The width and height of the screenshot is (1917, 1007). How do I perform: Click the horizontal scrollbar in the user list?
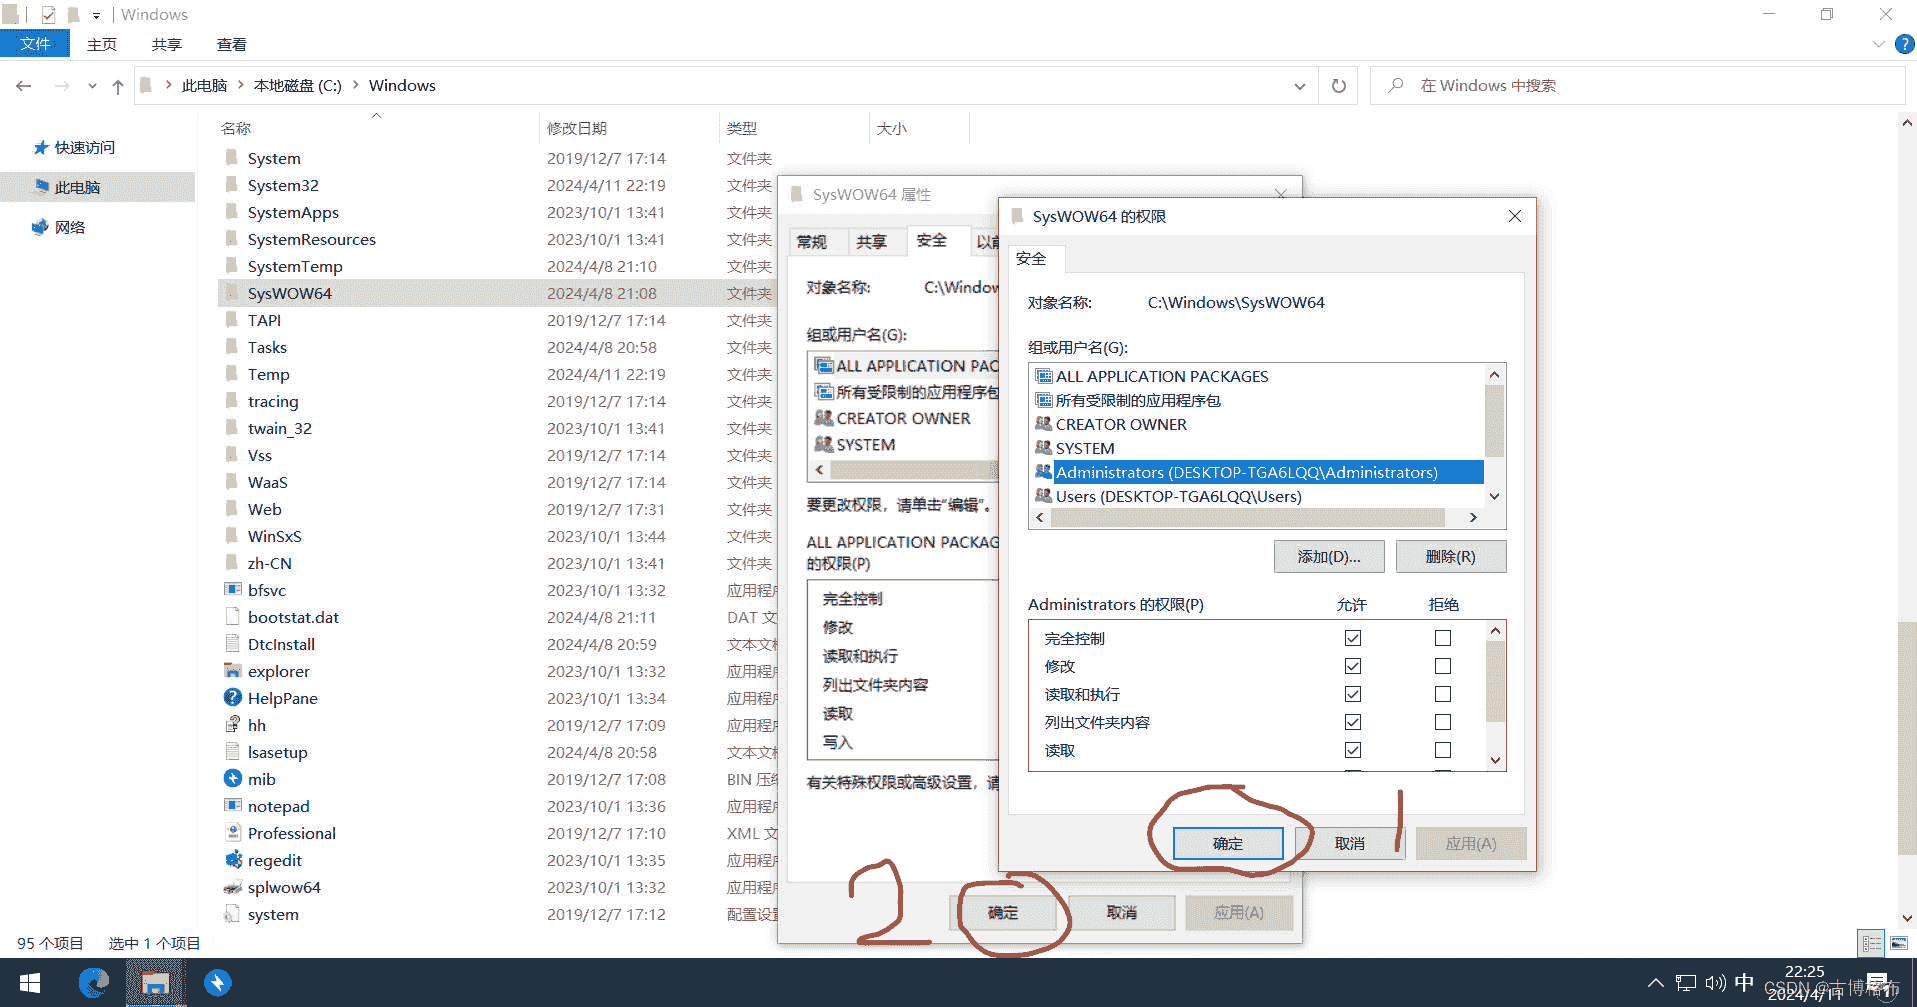click(1247, 518)
